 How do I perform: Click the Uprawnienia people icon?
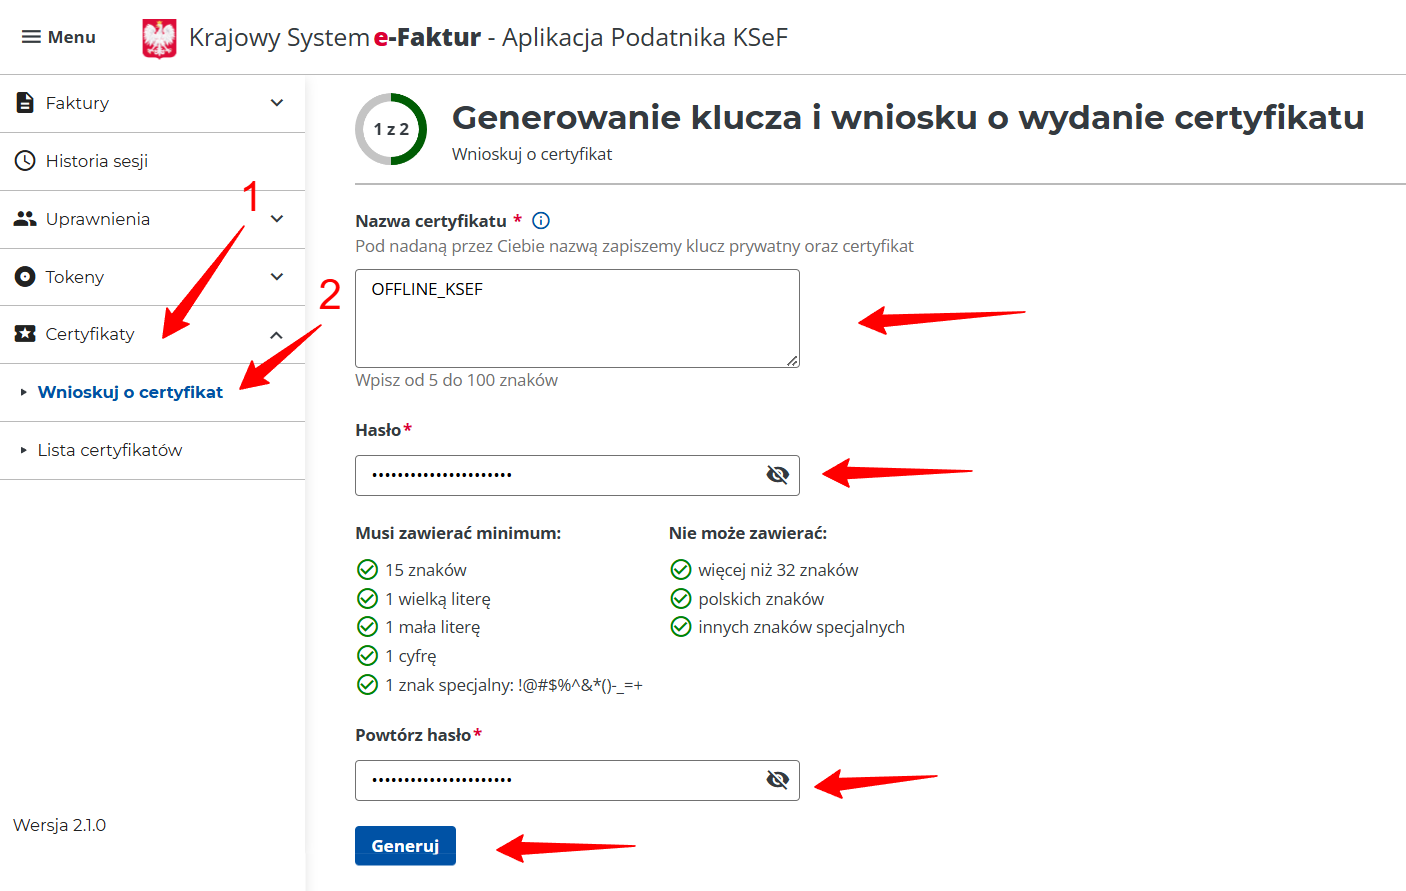coord(26,218)
